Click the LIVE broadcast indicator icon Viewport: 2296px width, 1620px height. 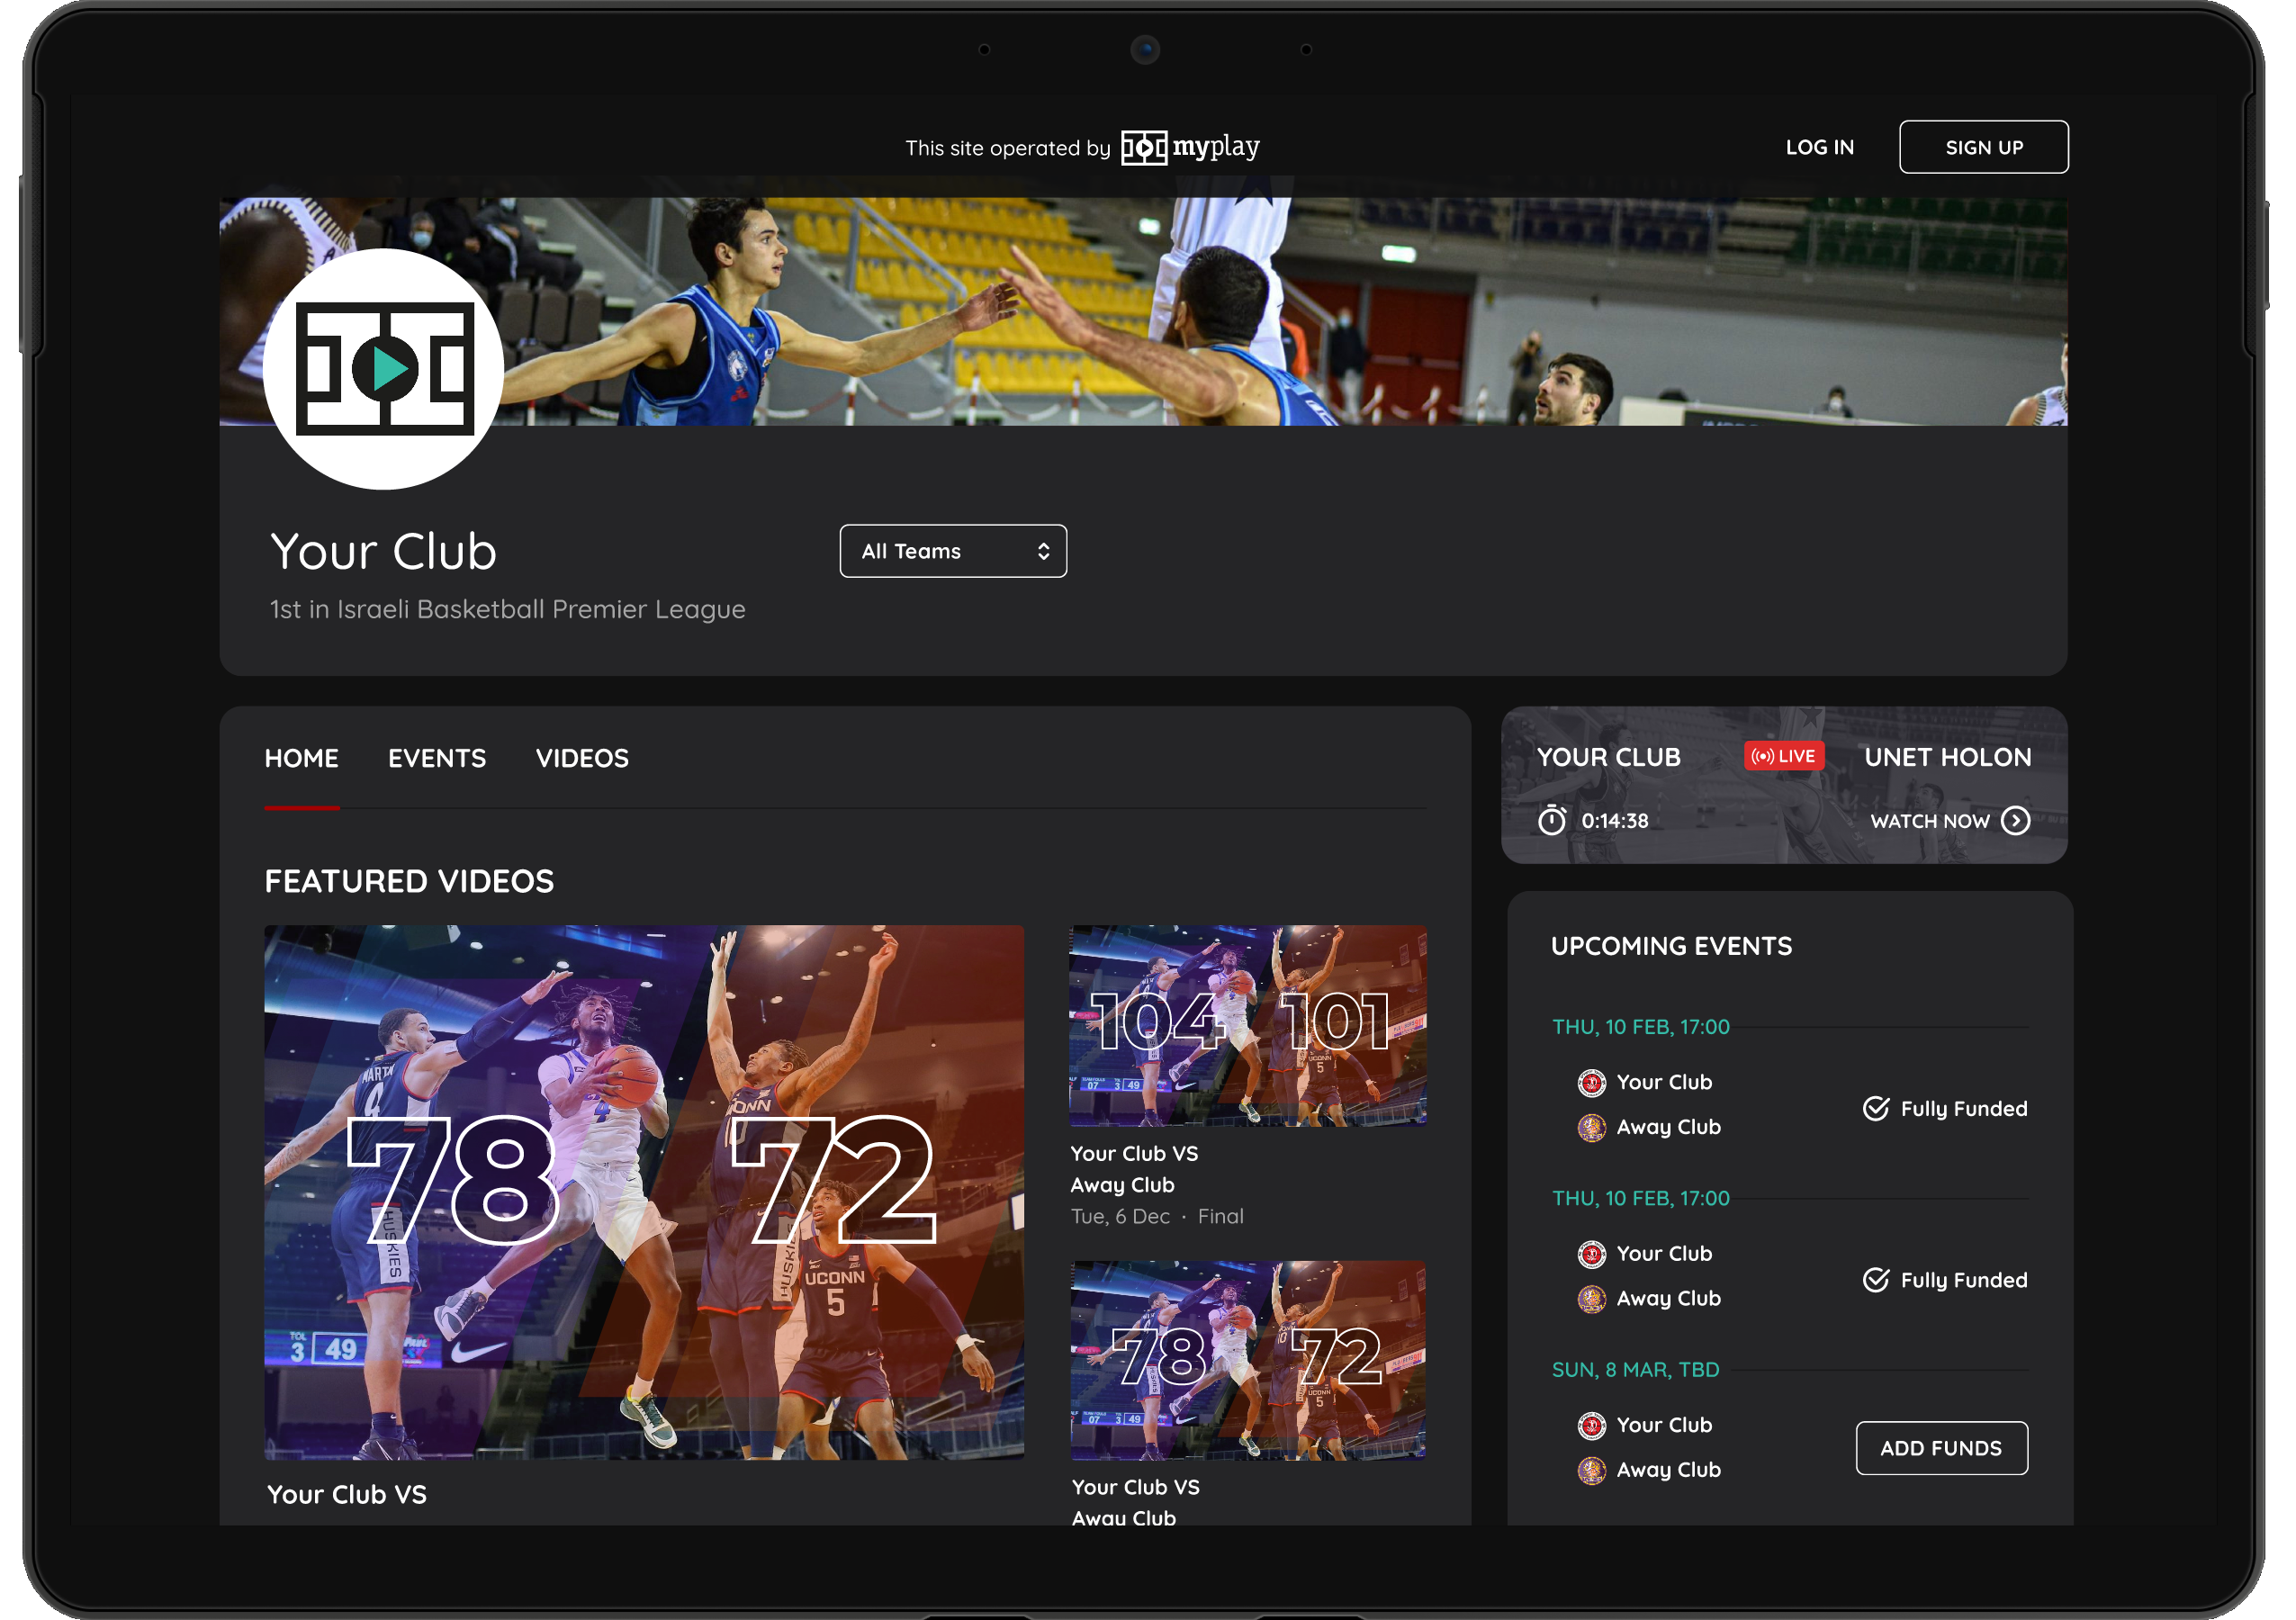(x=1782, y=758)
